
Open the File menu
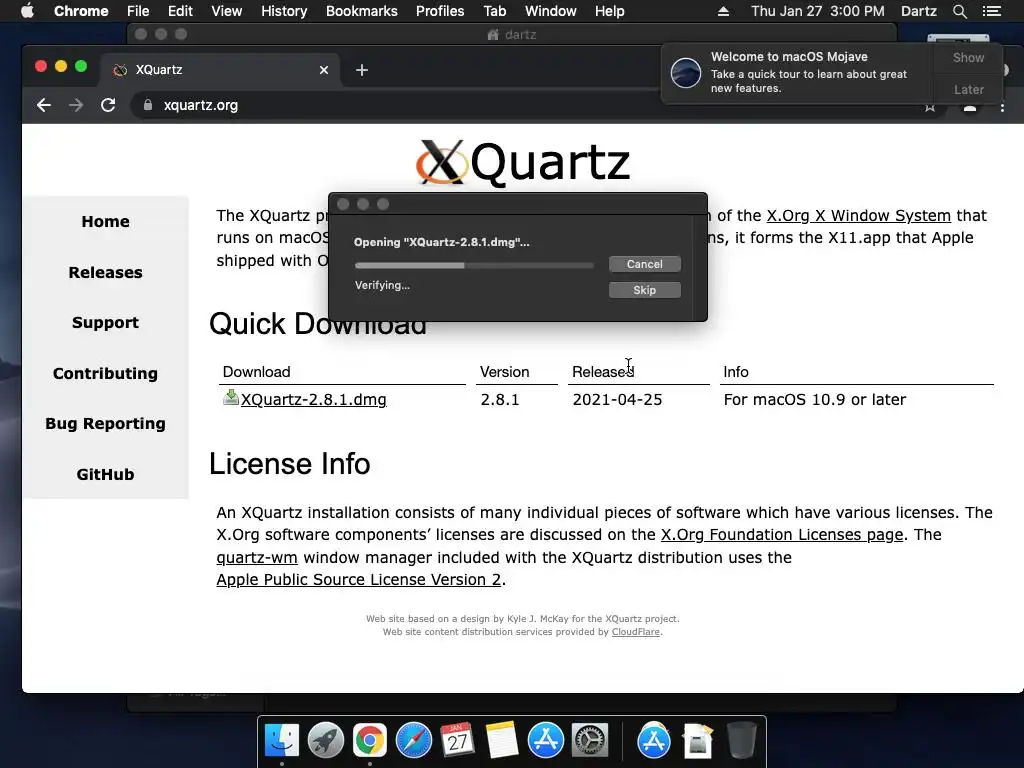138,11
